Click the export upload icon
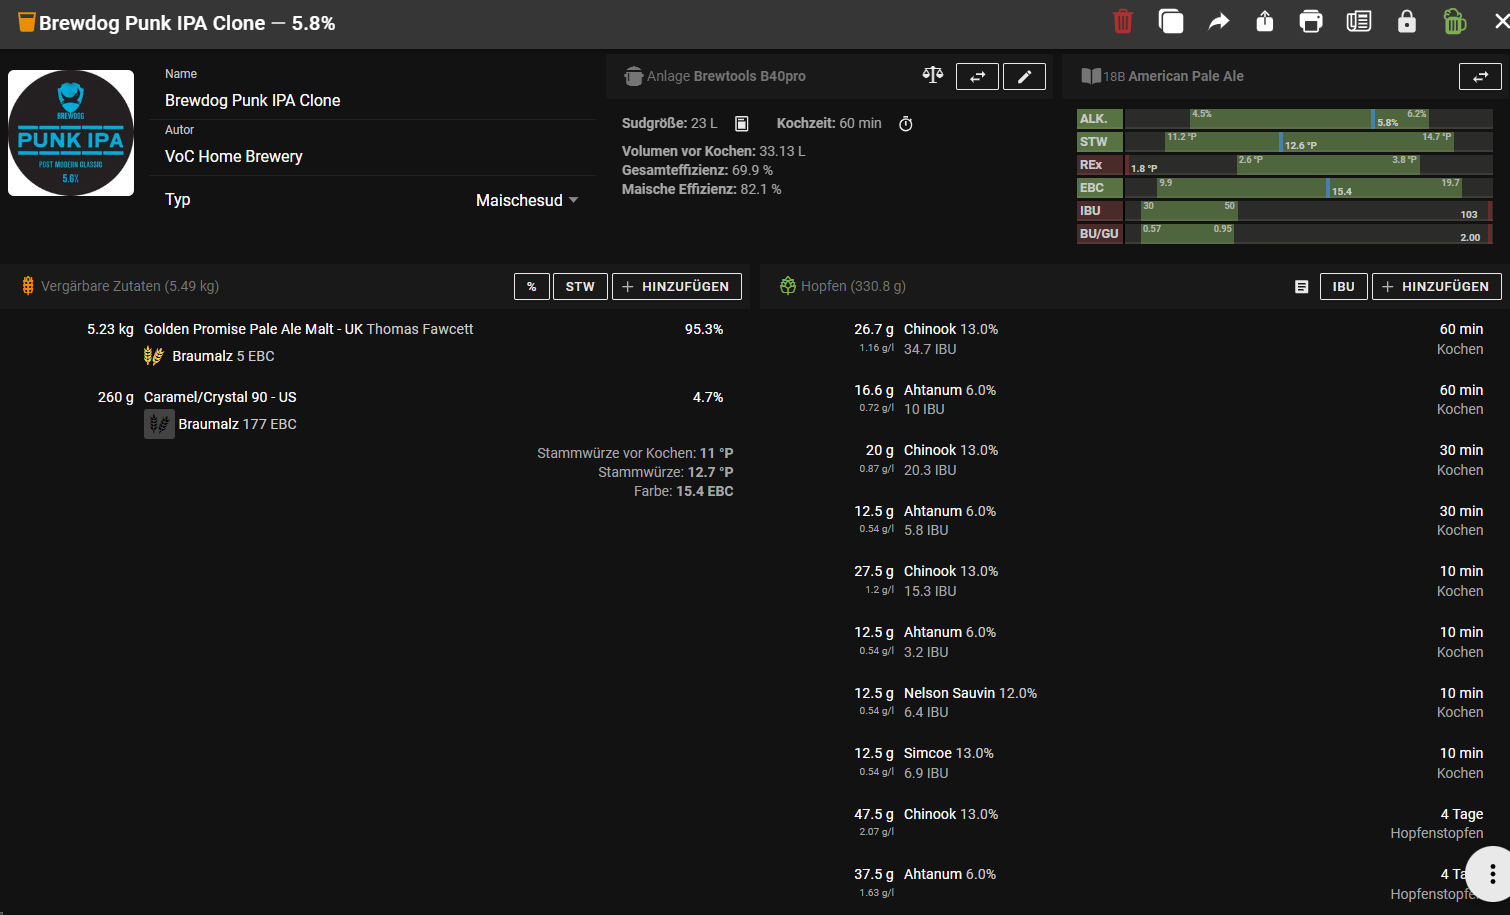The height and width of the screenshot is (915, 1510). 1265,21
